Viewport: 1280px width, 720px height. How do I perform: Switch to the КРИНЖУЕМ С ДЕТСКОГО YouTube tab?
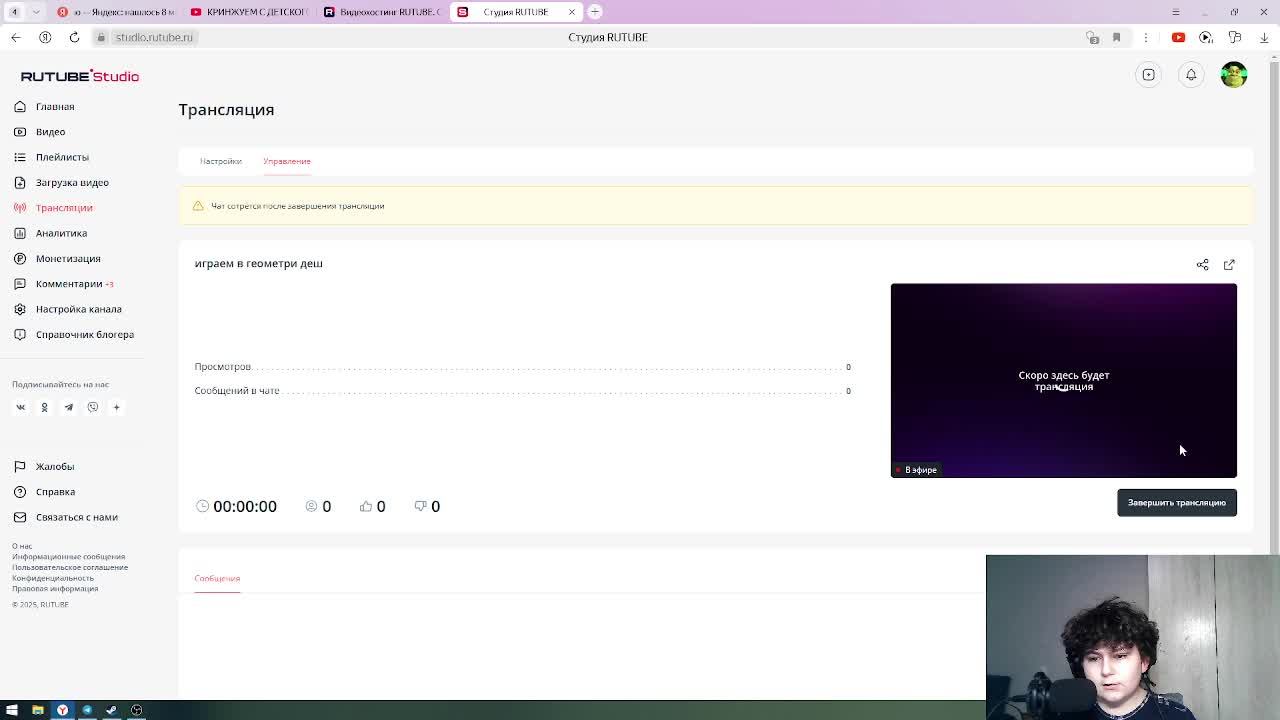[248, 12]
